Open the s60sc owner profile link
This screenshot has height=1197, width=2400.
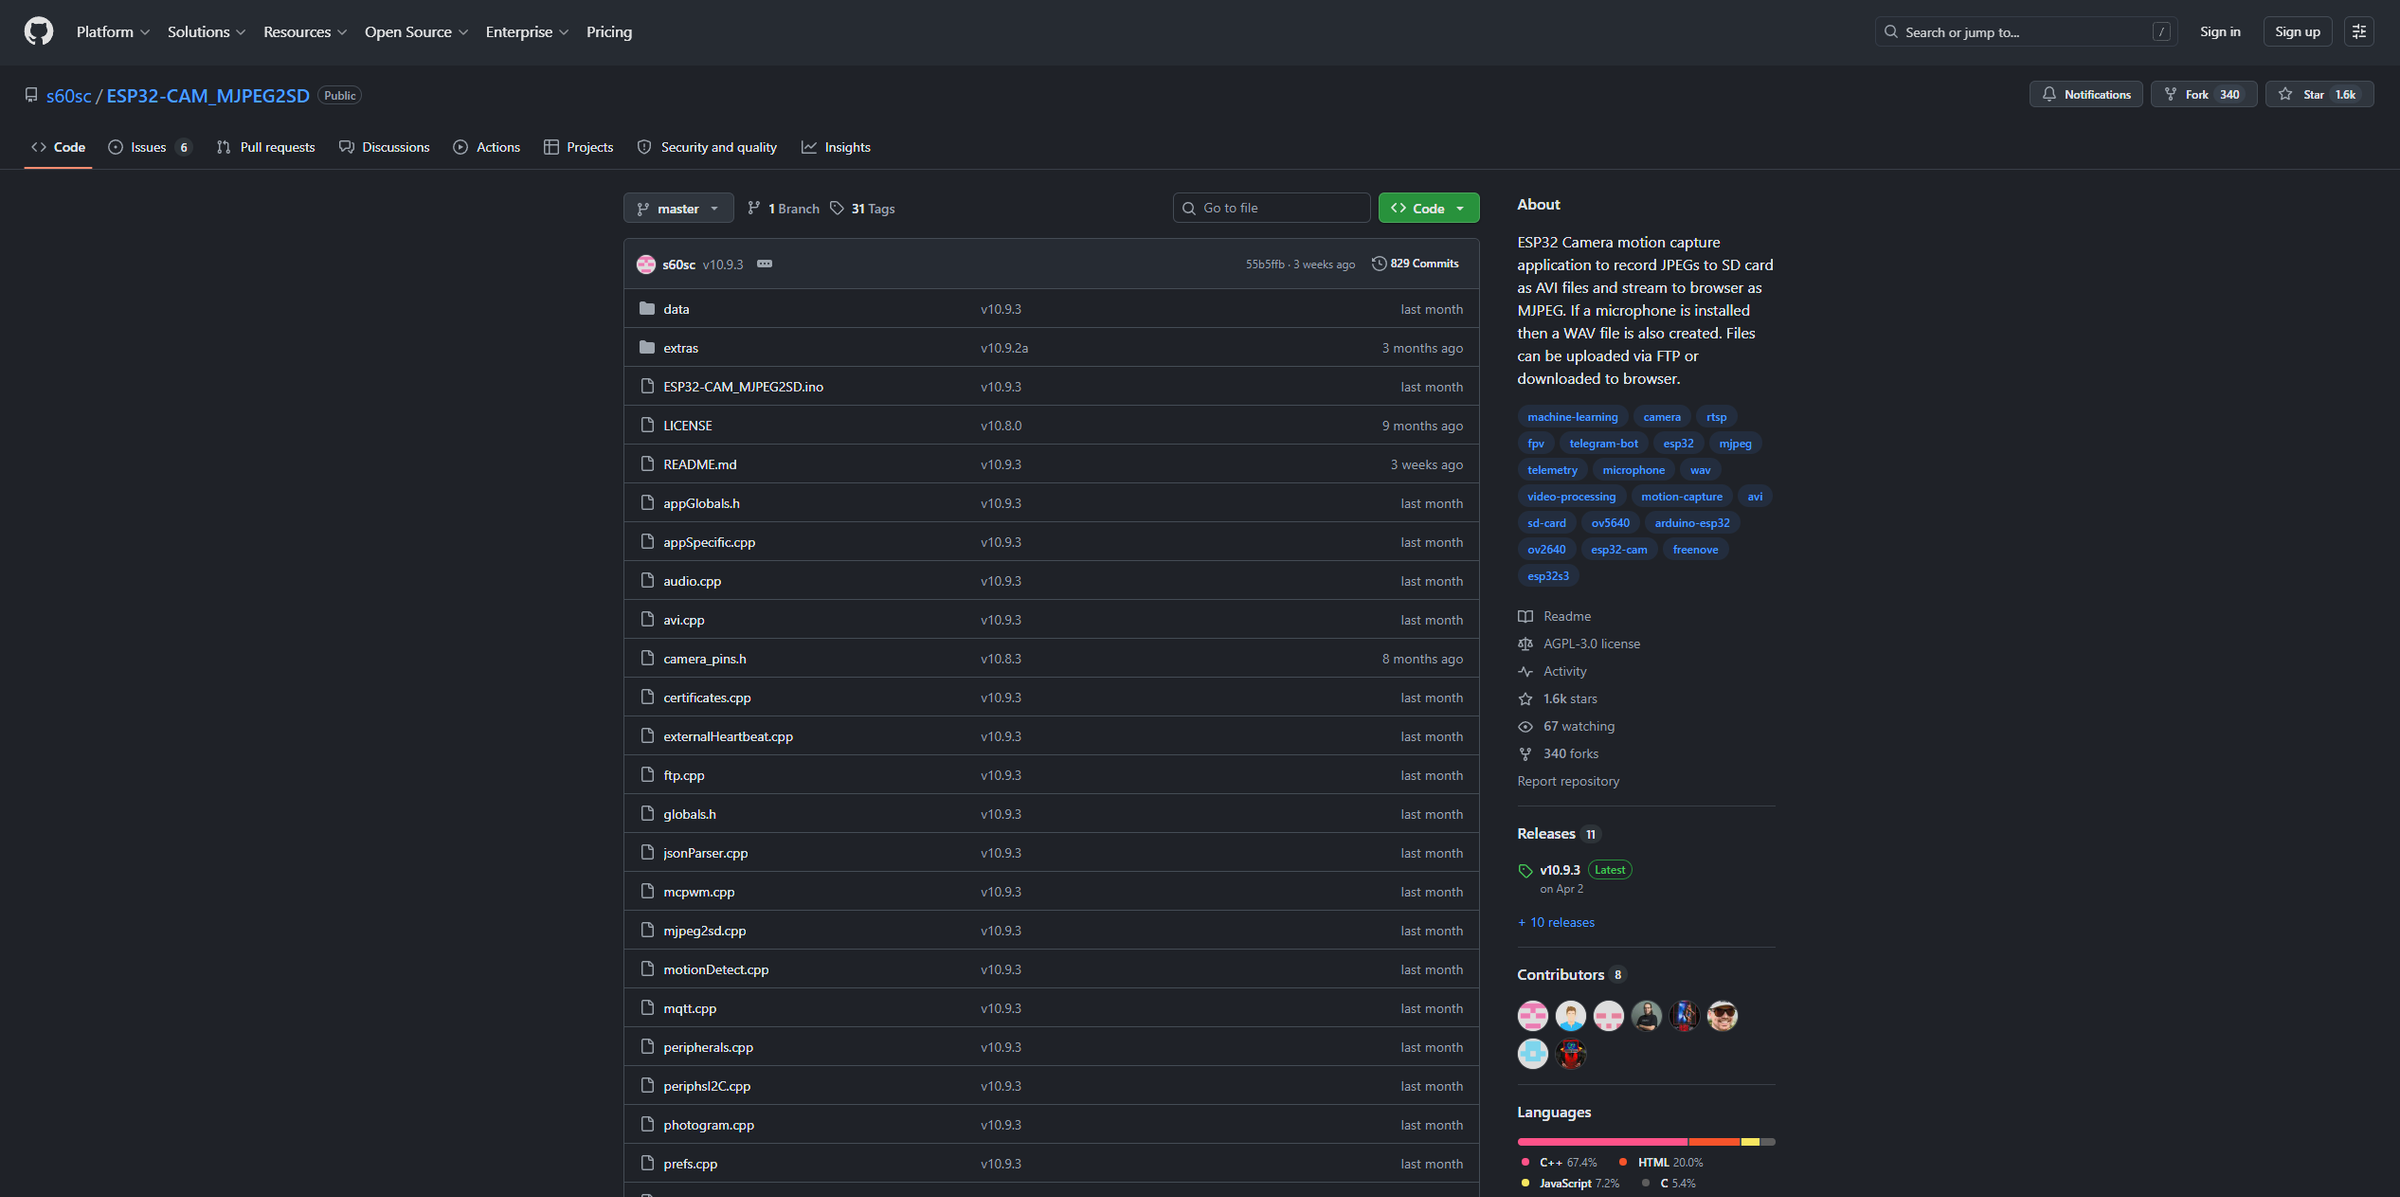[69, 96]
